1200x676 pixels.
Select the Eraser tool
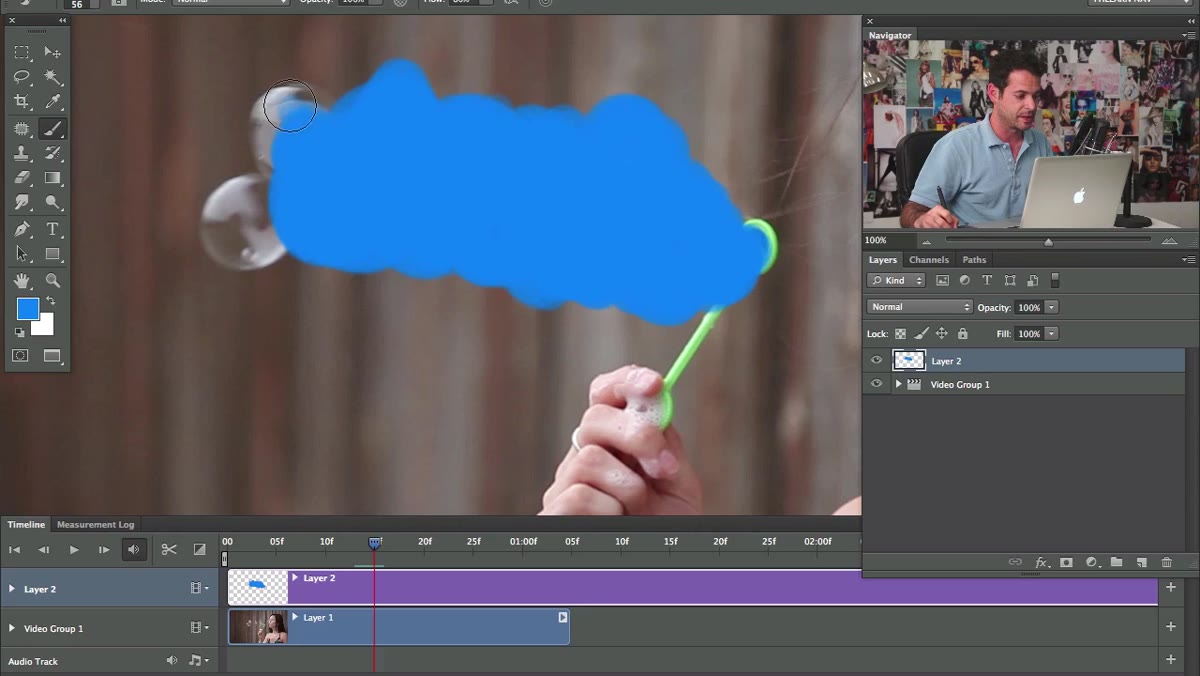[22, 178]
